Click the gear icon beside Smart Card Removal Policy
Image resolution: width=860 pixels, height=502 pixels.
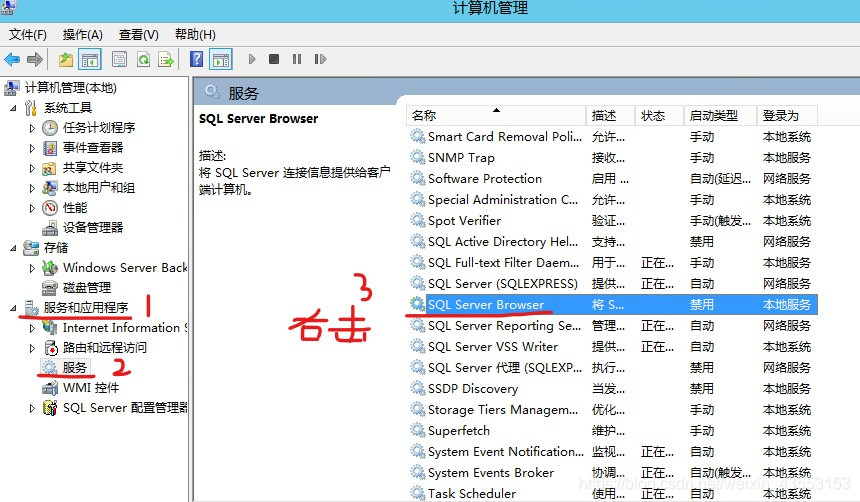418,136
